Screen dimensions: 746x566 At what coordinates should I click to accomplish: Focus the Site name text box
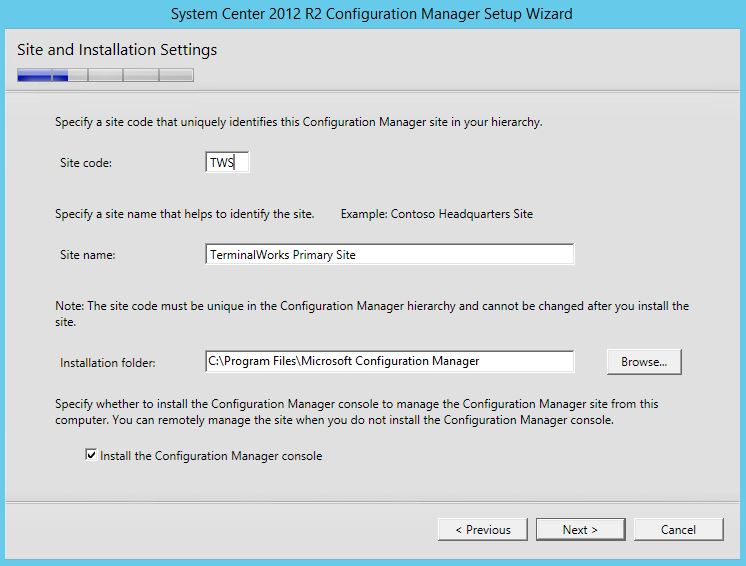coord(390,254)
